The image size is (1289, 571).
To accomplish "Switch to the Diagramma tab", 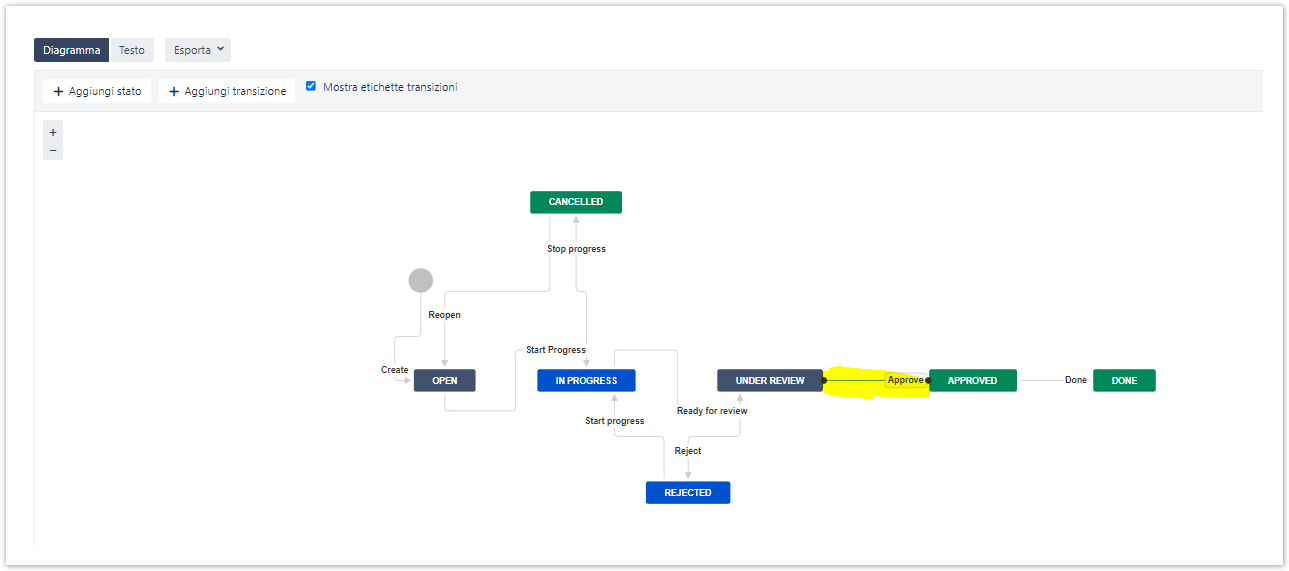I will tap(71, 50).
